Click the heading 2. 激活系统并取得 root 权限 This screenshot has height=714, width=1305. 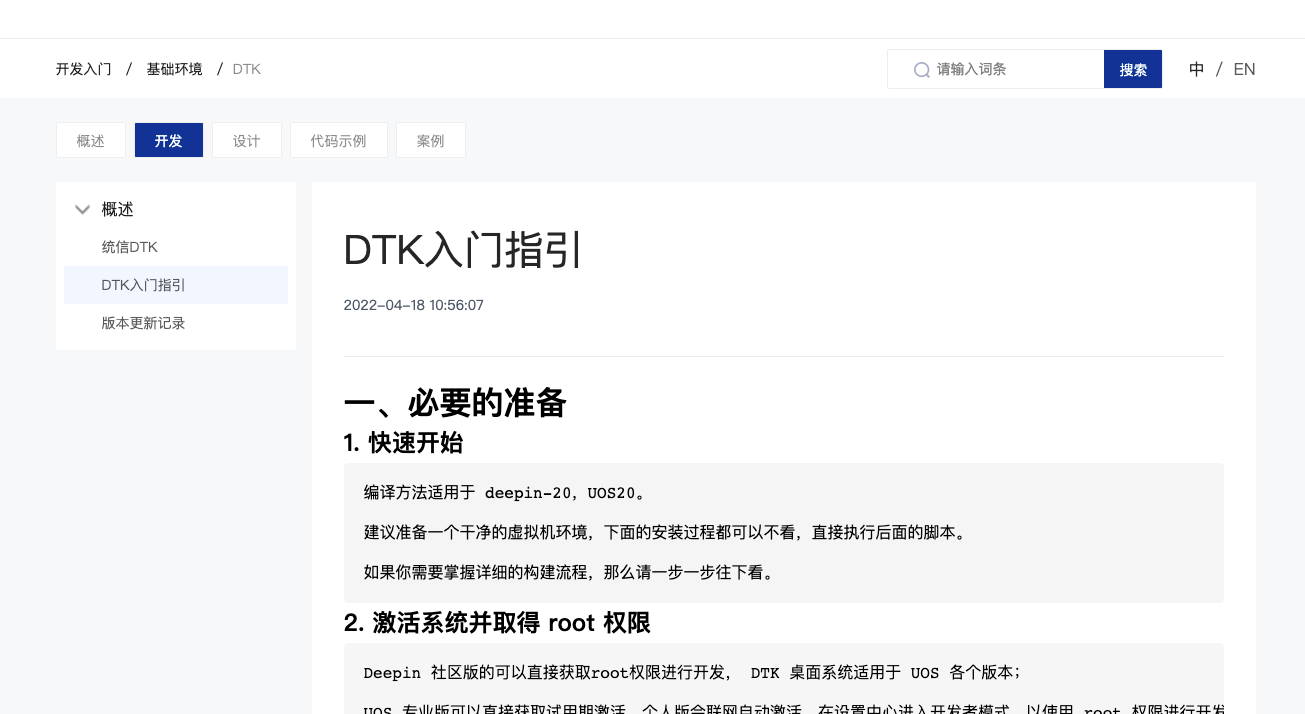pyautogui.click(x=497, y=623)
